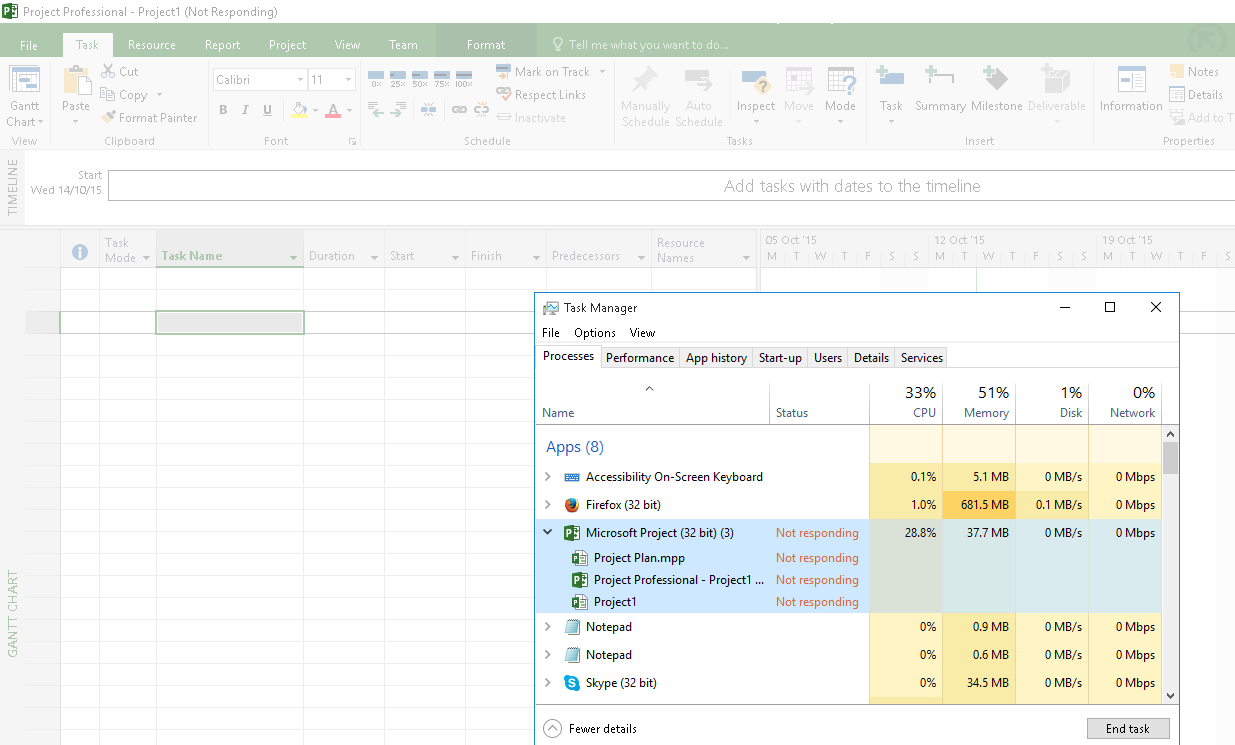The width and height of the screenshot is (1235, 745).
Task: Open the font size 11 dropdown
Action: tap(348, 79)
